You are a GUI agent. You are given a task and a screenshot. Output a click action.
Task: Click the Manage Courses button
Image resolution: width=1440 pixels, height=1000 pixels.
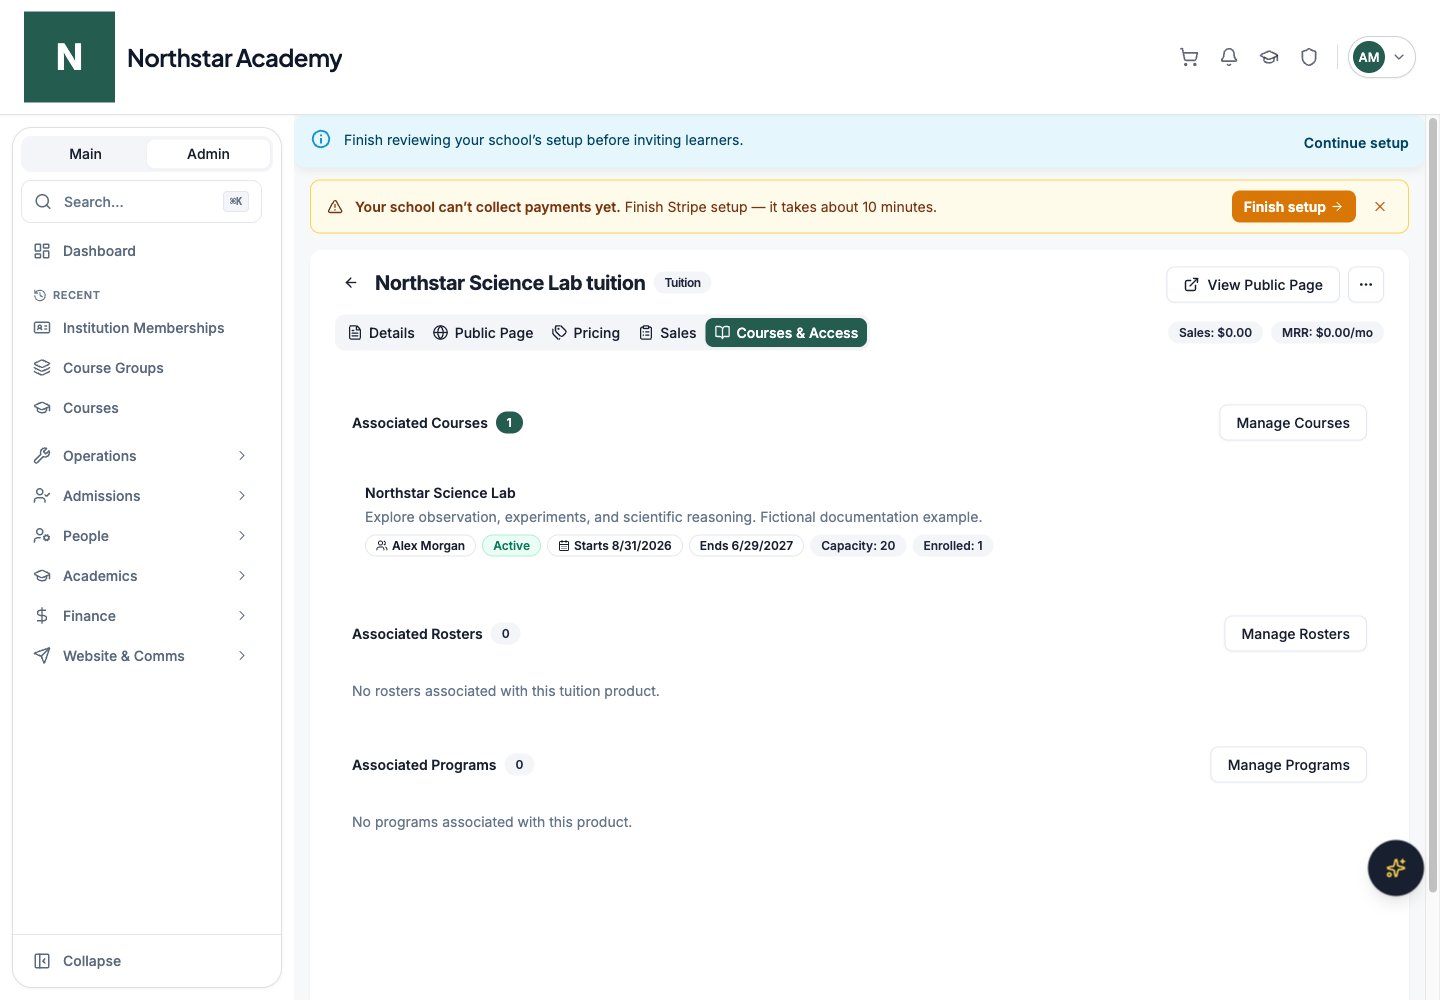[1293, 423]
